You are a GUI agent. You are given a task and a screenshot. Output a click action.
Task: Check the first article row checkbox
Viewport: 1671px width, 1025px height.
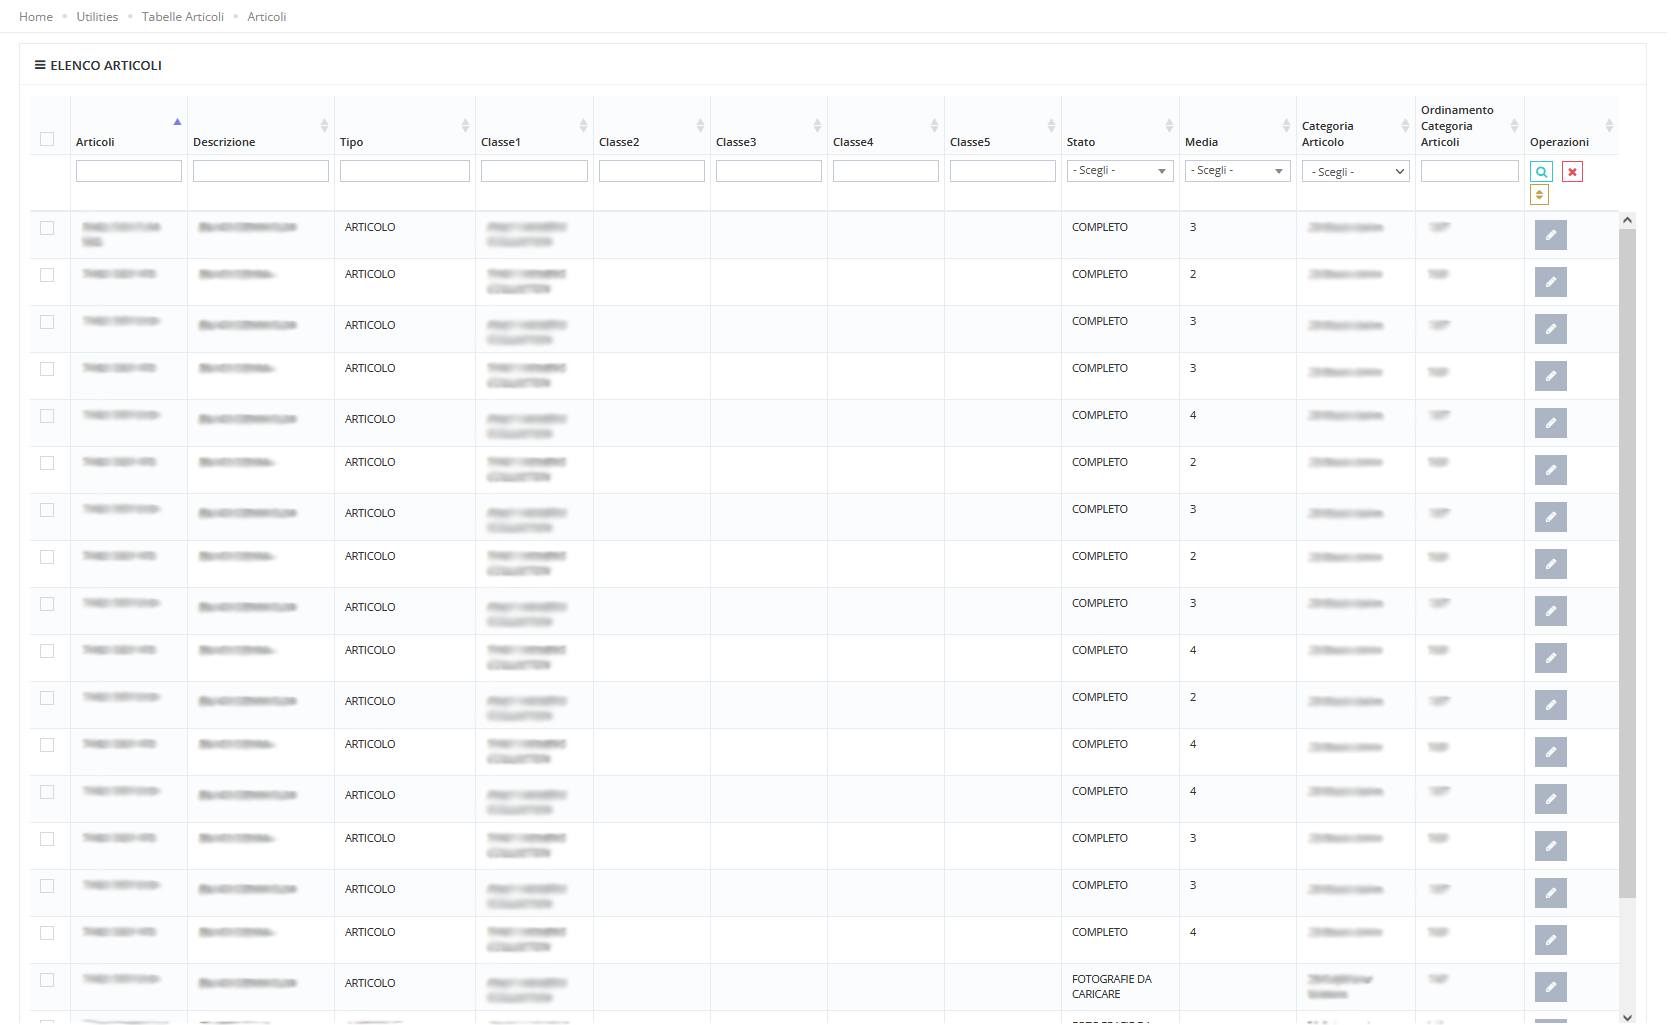(x=47, y=228)
